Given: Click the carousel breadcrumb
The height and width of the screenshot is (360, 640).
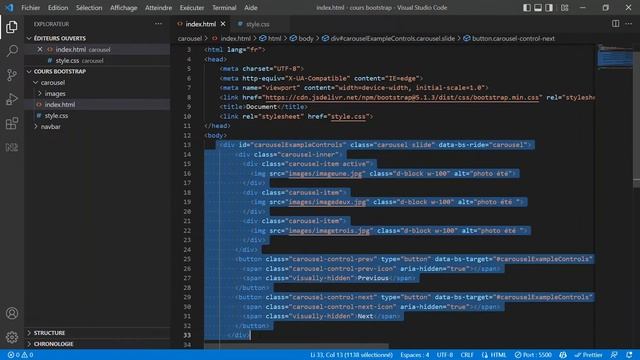Looking at the screenshot, I should (x=190, y=38).
